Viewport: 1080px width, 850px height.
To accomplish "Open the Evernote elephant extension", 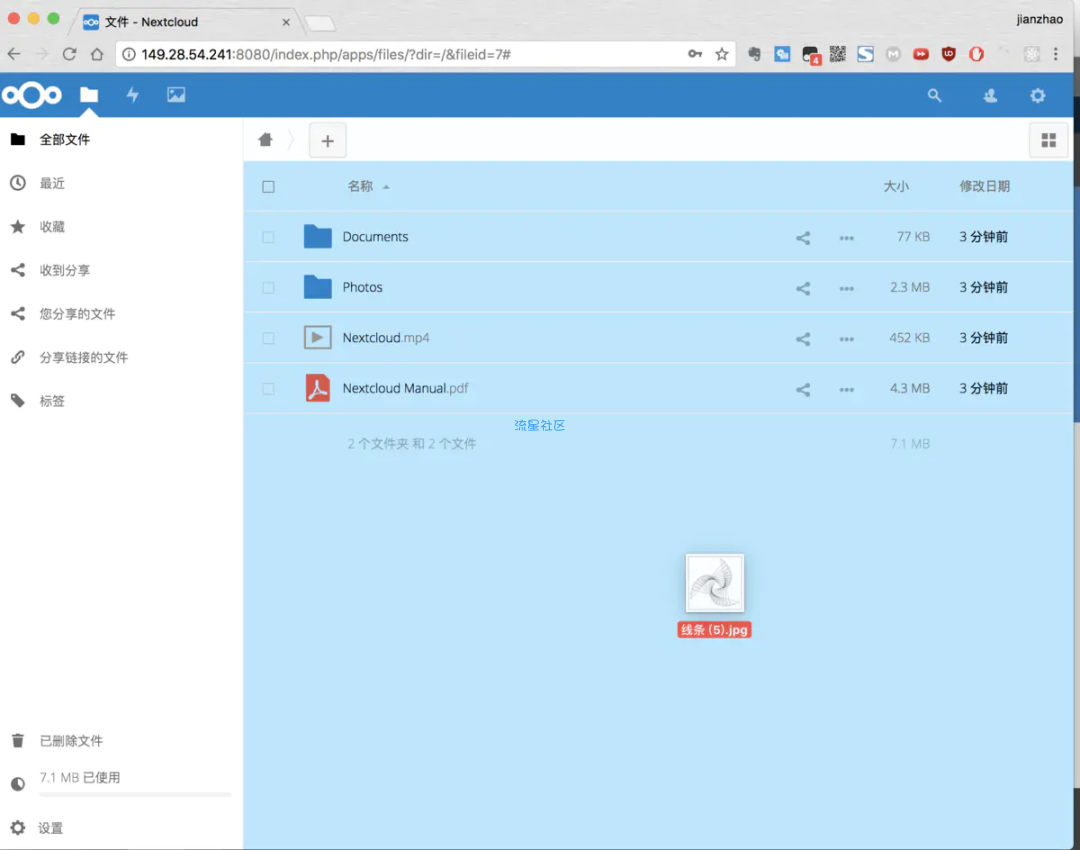I will click(x=754, y=54).
